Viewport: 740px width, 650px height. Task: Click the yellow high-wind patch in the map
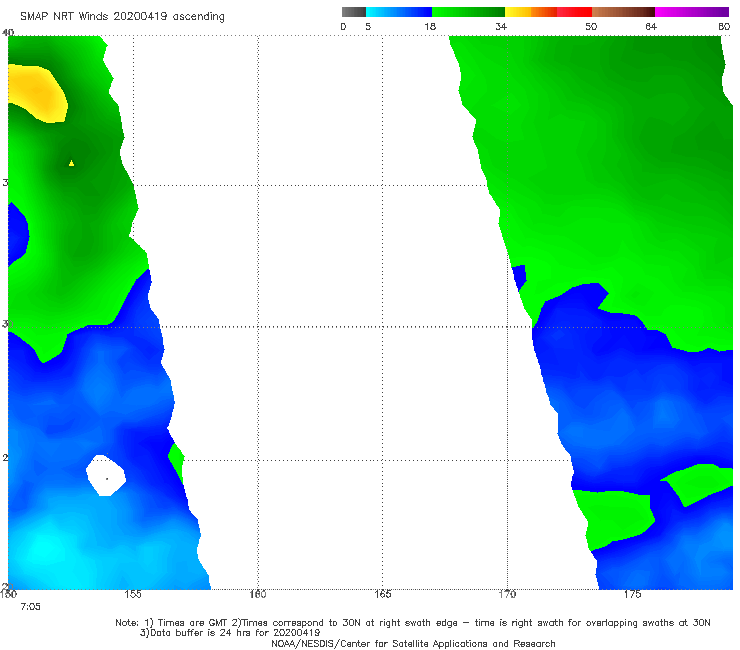pyautogui.click(x=39, y=93)
